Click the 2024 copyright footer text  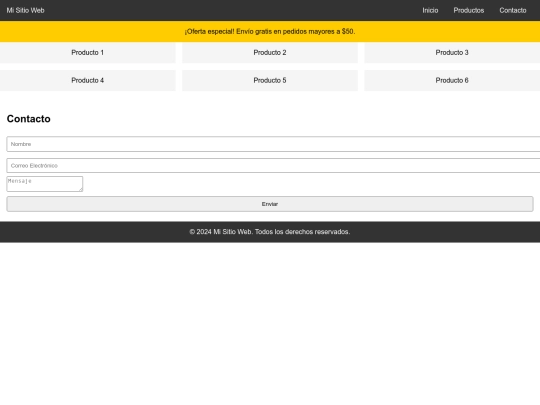(270, 232)
